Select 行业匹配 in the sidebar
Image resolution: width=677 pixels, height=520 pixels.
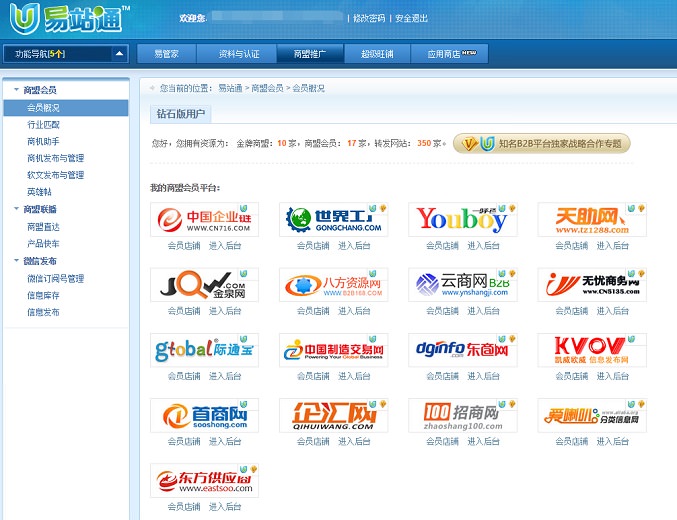pyautogui.click(x=43, y=124)
